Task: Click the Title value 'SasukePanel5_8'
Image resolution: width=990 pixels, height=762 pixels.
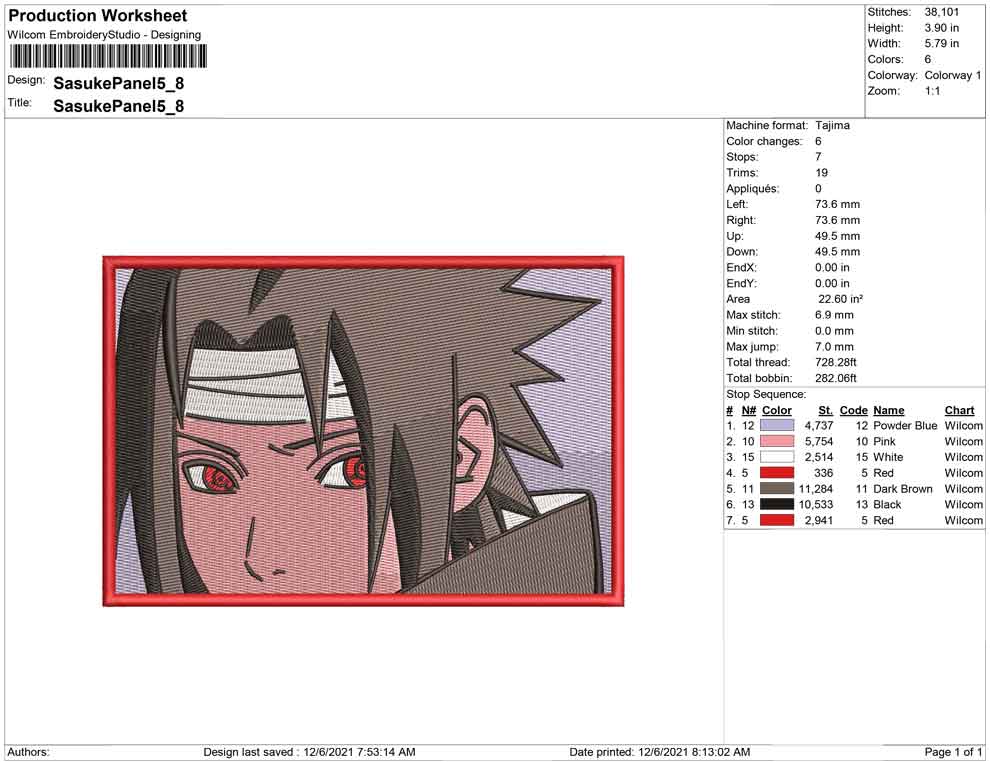Action: click(119, 106)
